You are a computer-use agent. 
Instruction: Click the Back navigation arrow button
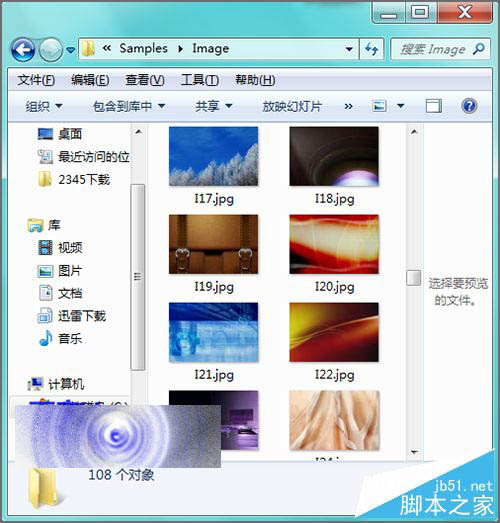point(23,50)
